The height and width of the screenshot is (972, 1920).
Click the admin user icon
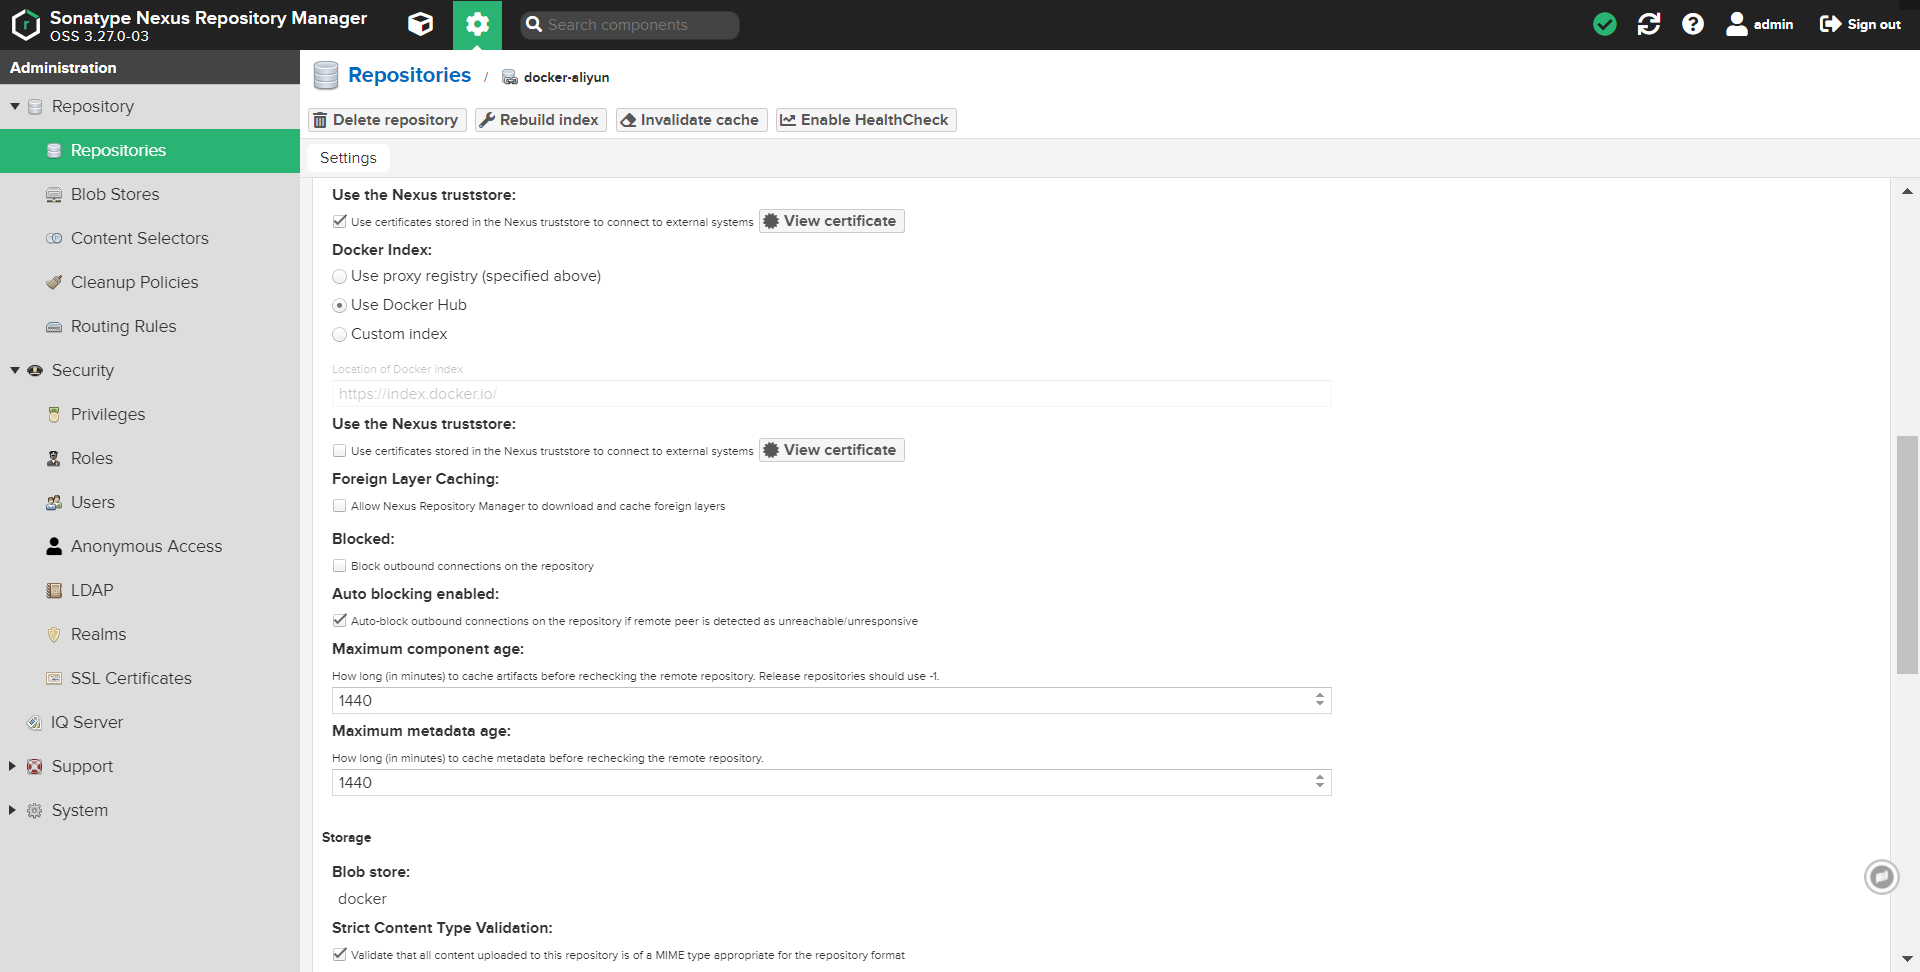point(1736,23)
